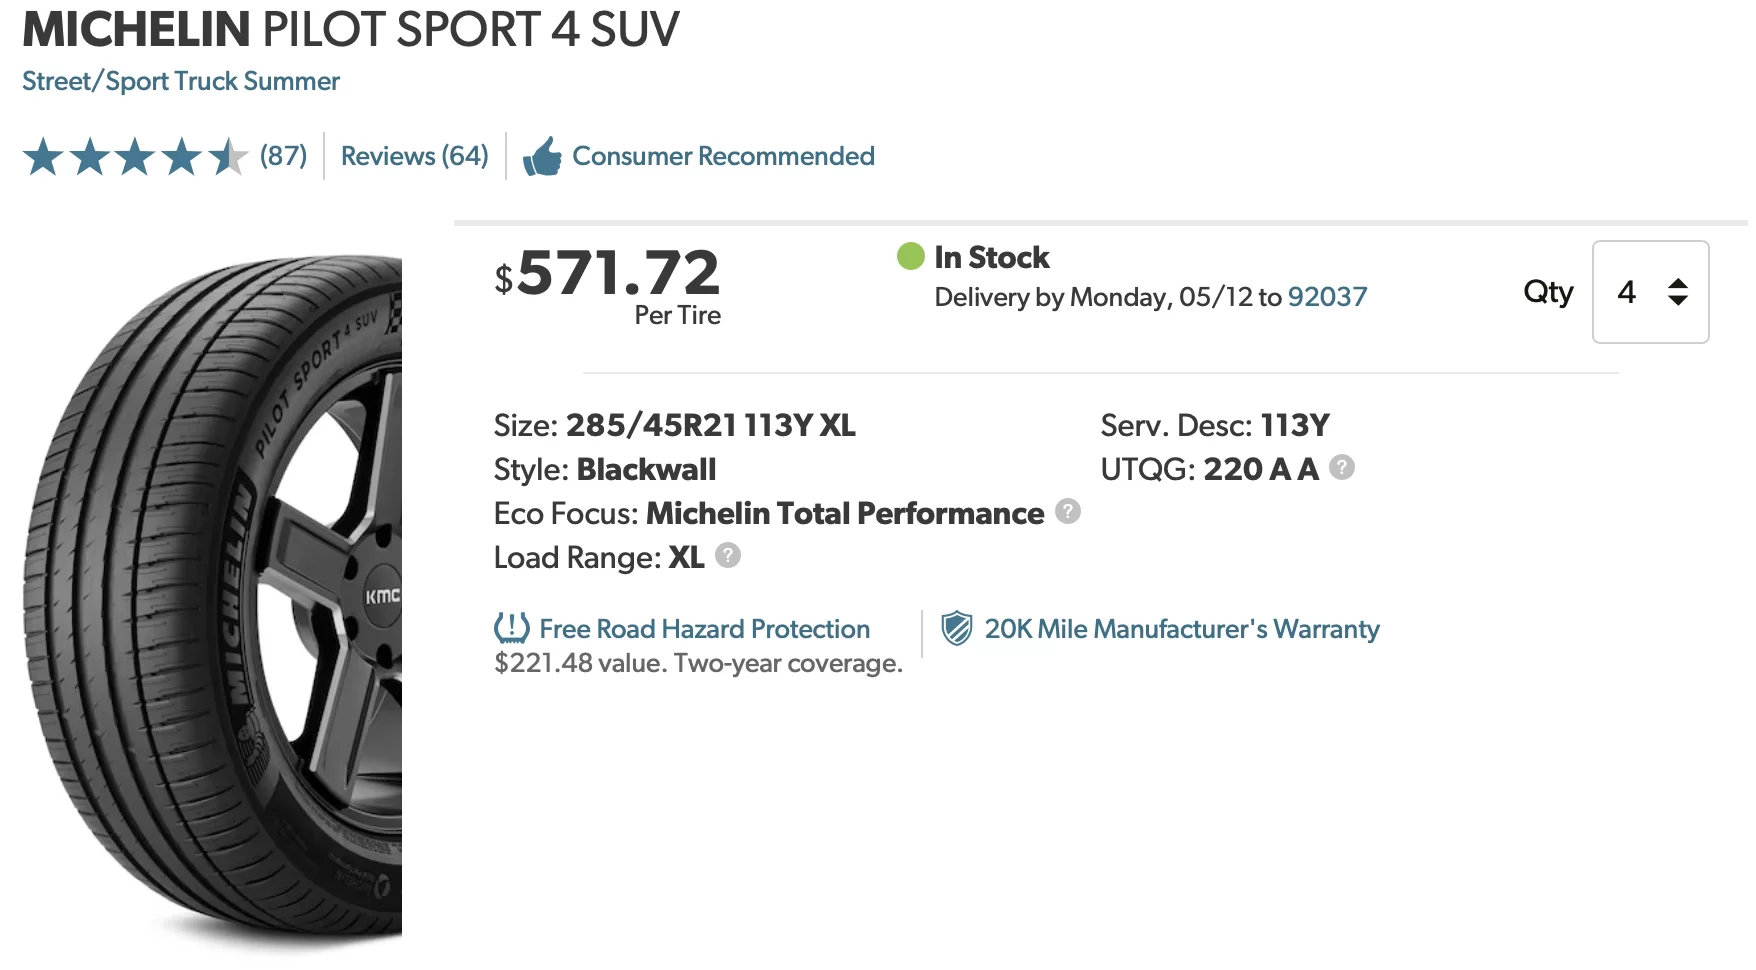Screen dimensions: 1756x970
Task: View 20K Mile Manufacturer's Warranty details
Action: (x=1182, y=629)
